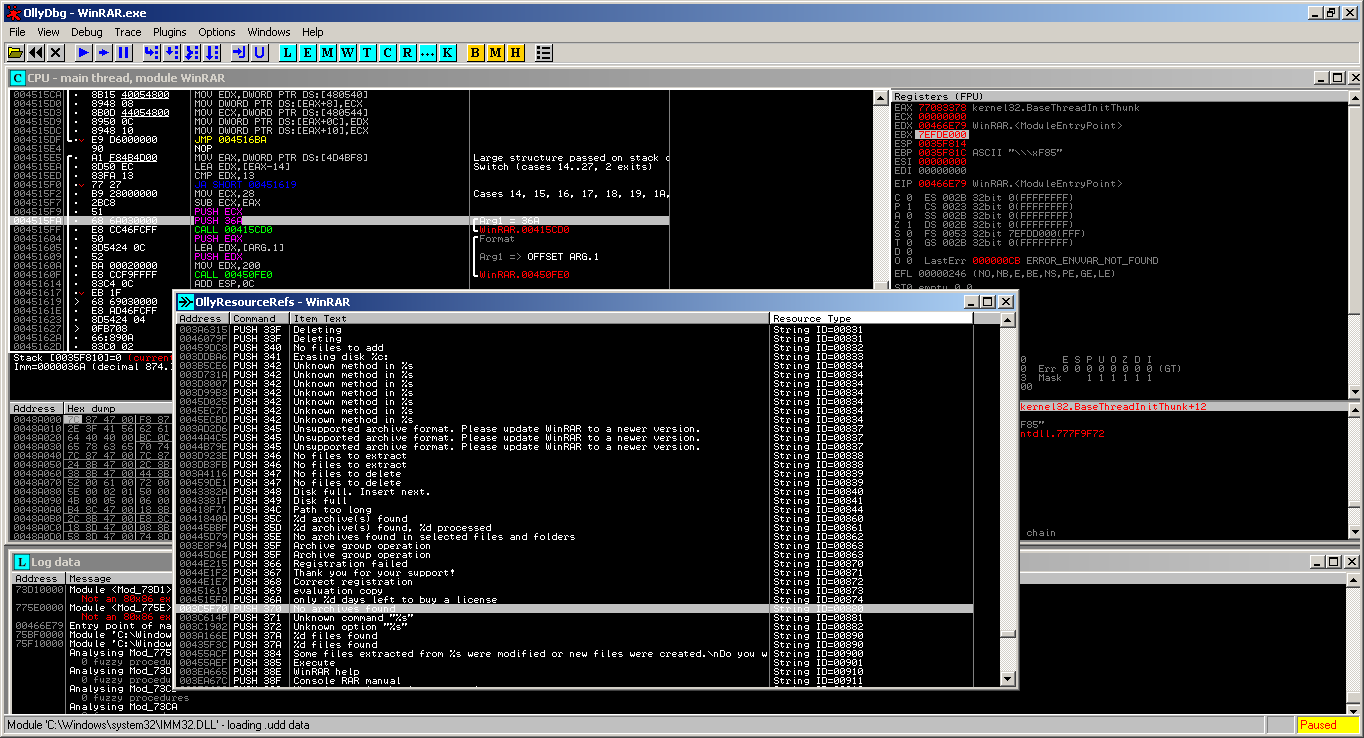Show Executable modules with E icon

tap(308, 52)
